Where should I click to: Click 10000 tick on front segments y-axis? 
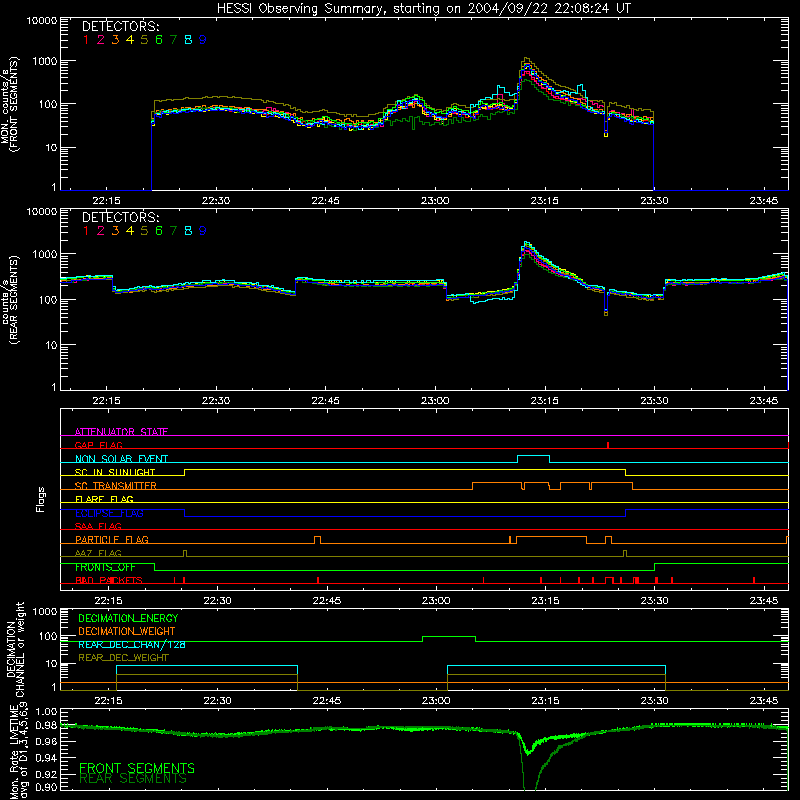(x=42, y=20)
